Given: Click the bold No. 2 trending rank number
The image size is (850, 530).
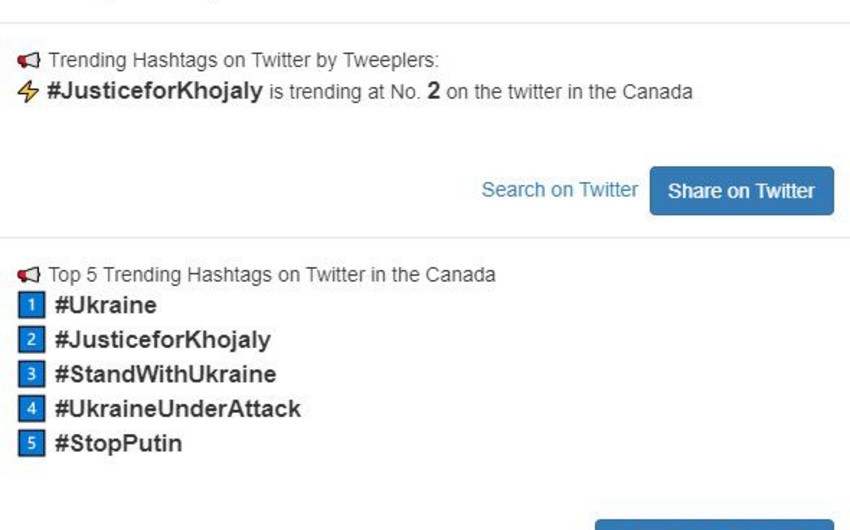Looking at the screenshot, I should [x=433, y=92].
